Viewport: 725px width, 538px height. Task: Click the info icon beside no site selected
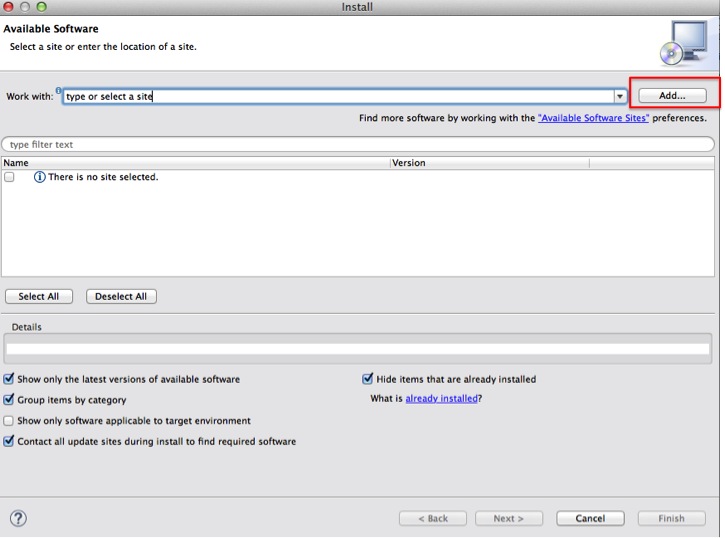40,177
